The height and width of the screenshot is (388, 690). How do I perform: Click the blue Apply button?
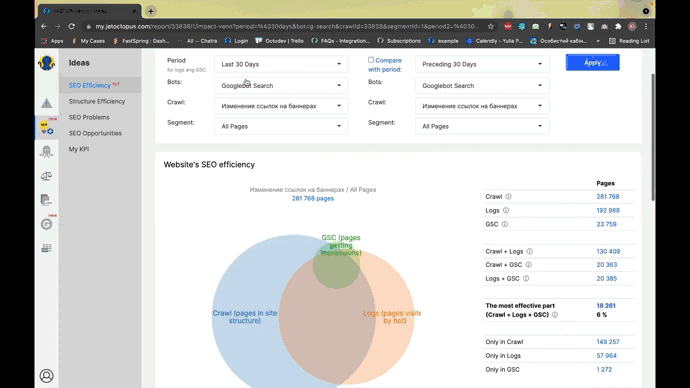(x=592, y=62)
